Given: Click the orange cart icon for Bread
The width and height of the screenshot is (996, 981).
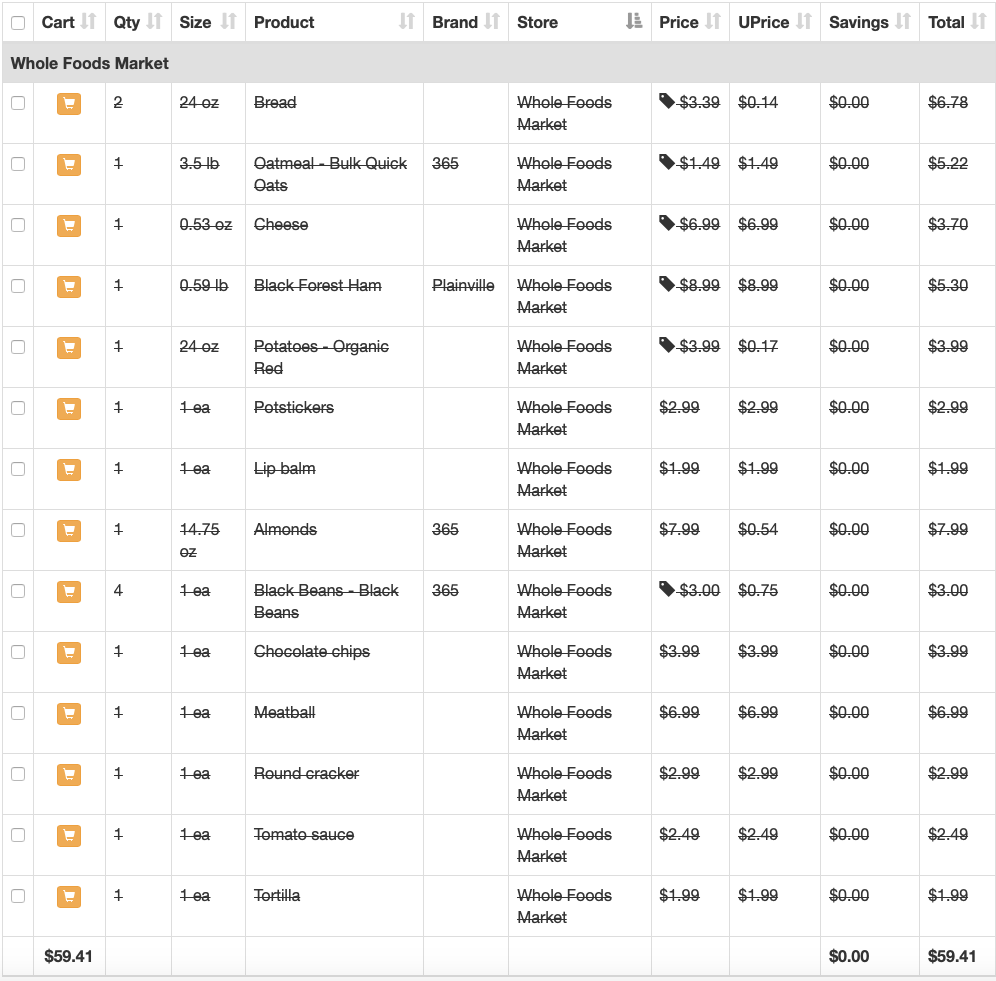Looking at the screenshot, I should click(x=69, y=104).
